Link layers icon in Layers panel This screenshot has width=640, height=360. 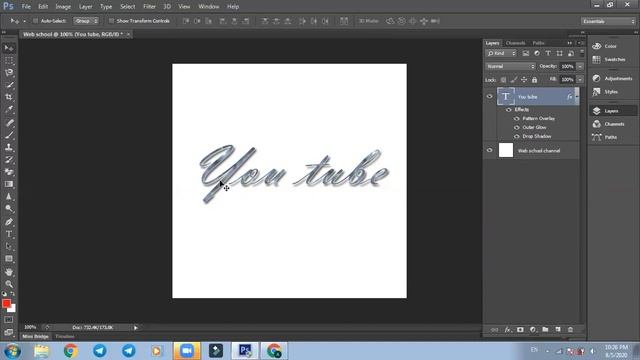(494, 329)
